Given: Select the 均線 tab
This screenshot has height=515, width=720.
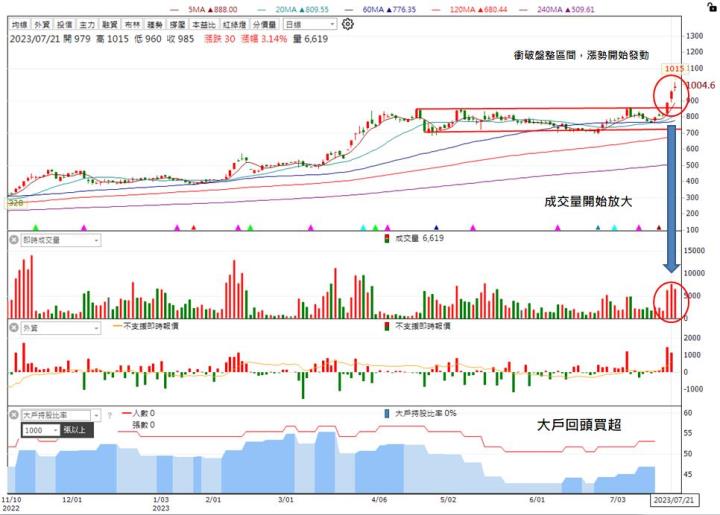Looking at the screenshot, I should pyautogui.click(x=18, y=23).
